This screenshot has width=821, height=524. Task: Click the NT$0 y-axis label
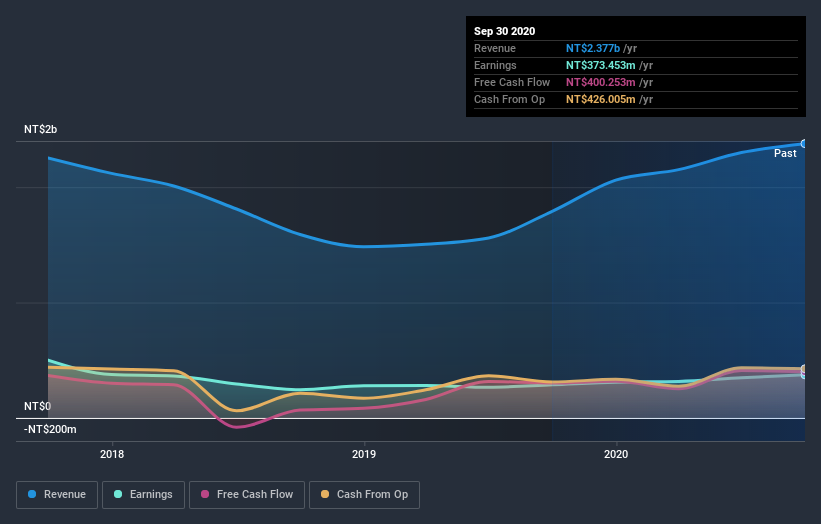tap(37, 406)
